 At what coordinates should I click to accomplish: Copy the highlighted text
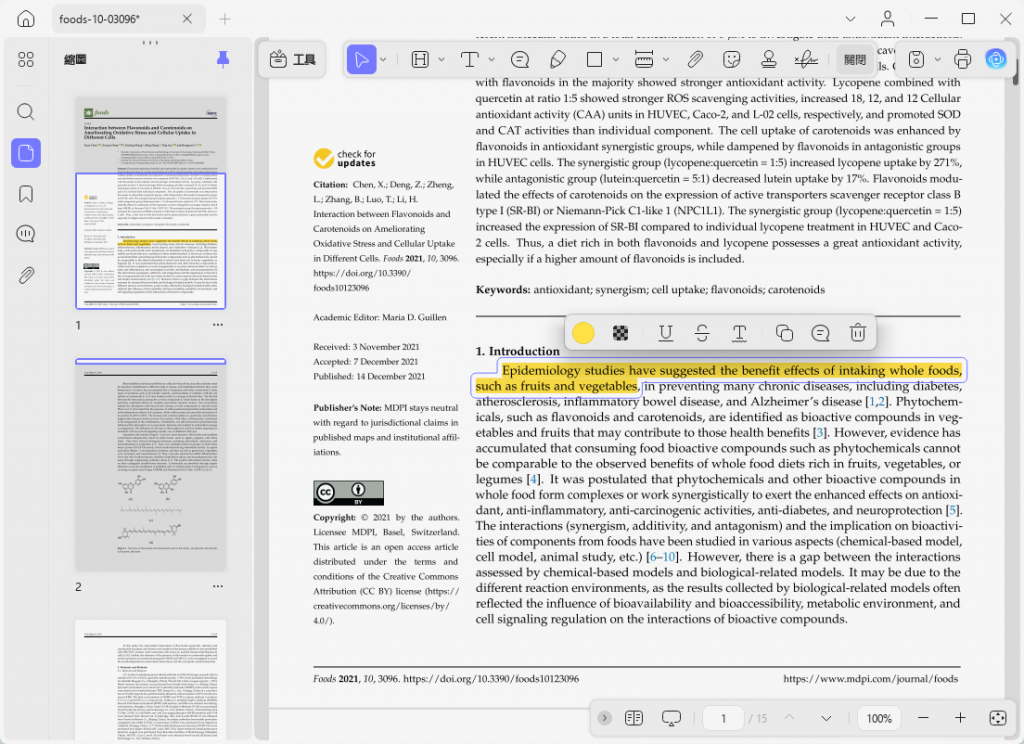[784, 333]
